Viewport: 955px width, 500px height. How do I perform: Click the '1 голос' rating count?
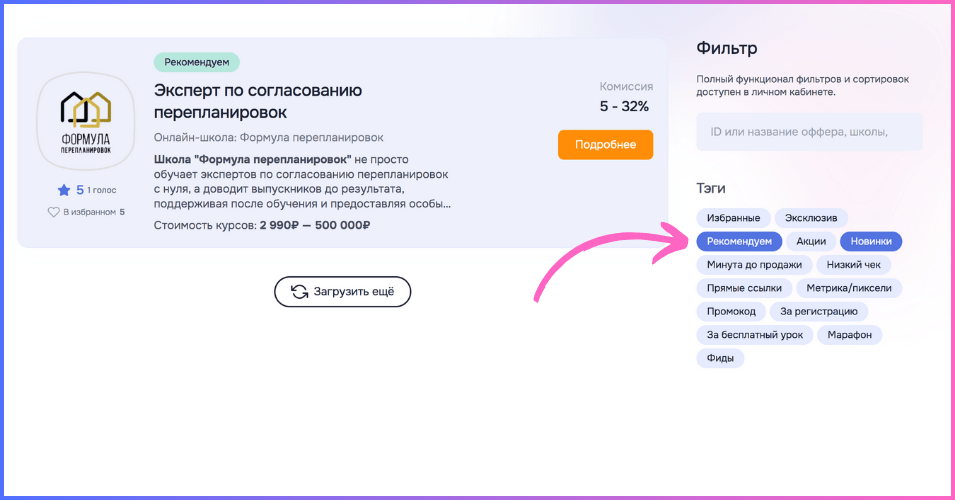(x=102, y=190)
